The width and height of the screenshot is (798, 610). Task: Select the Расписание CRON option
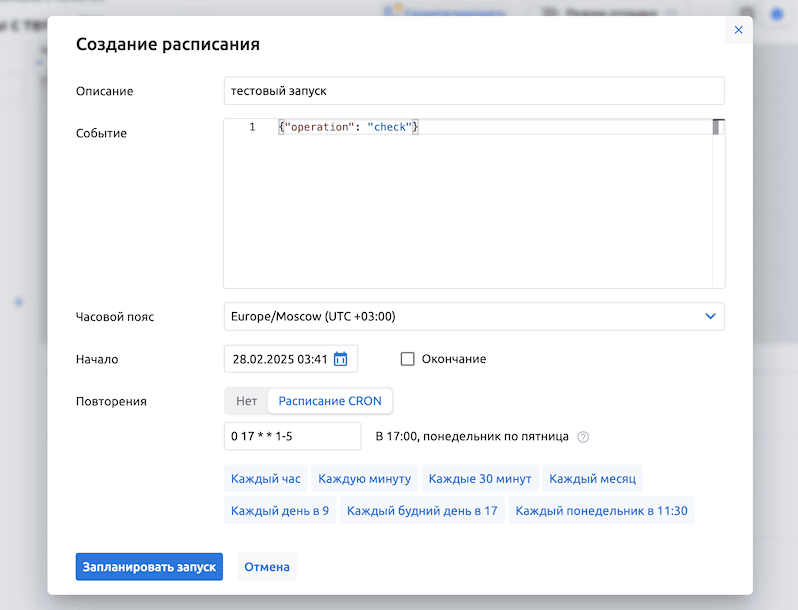(x=330, y=401)
